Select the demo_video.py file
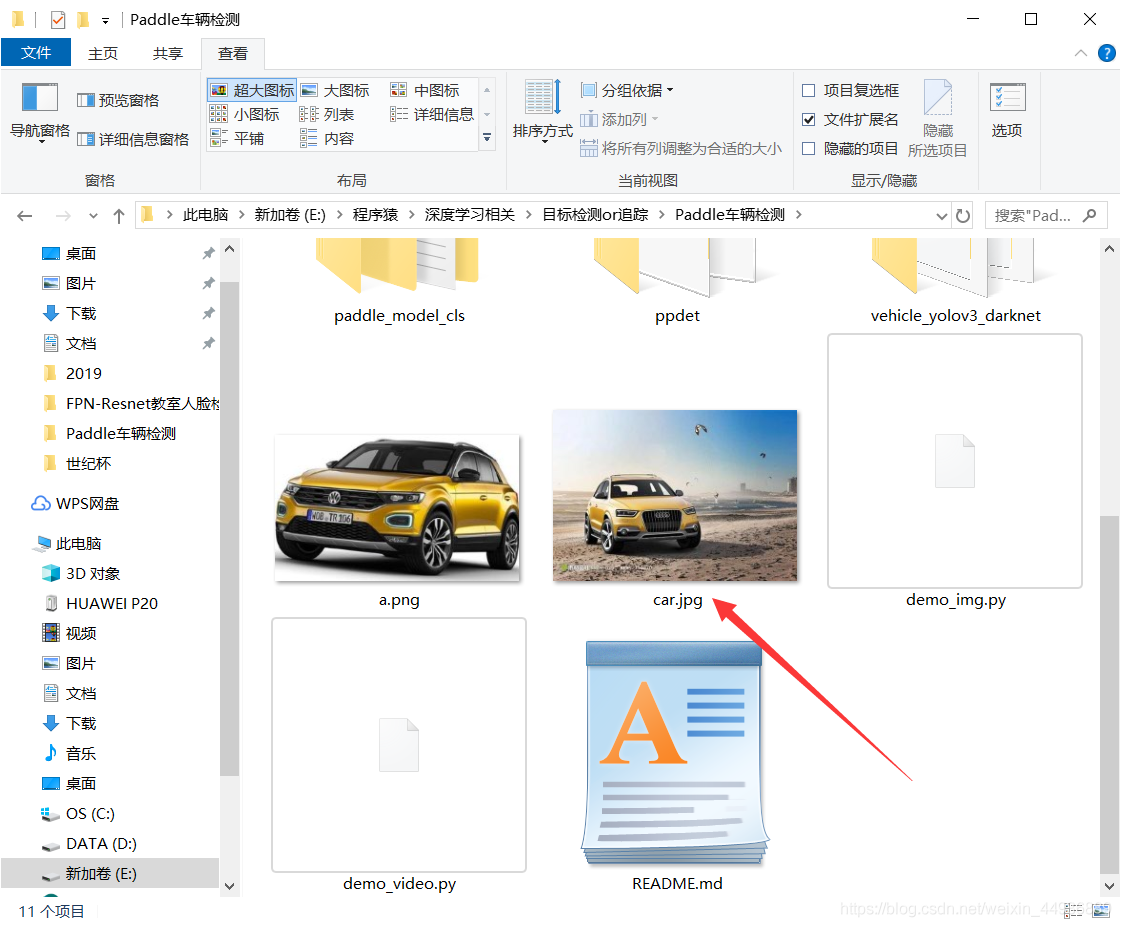The width and height of the screenshot is (1121, 927). [x=399, y=755]
